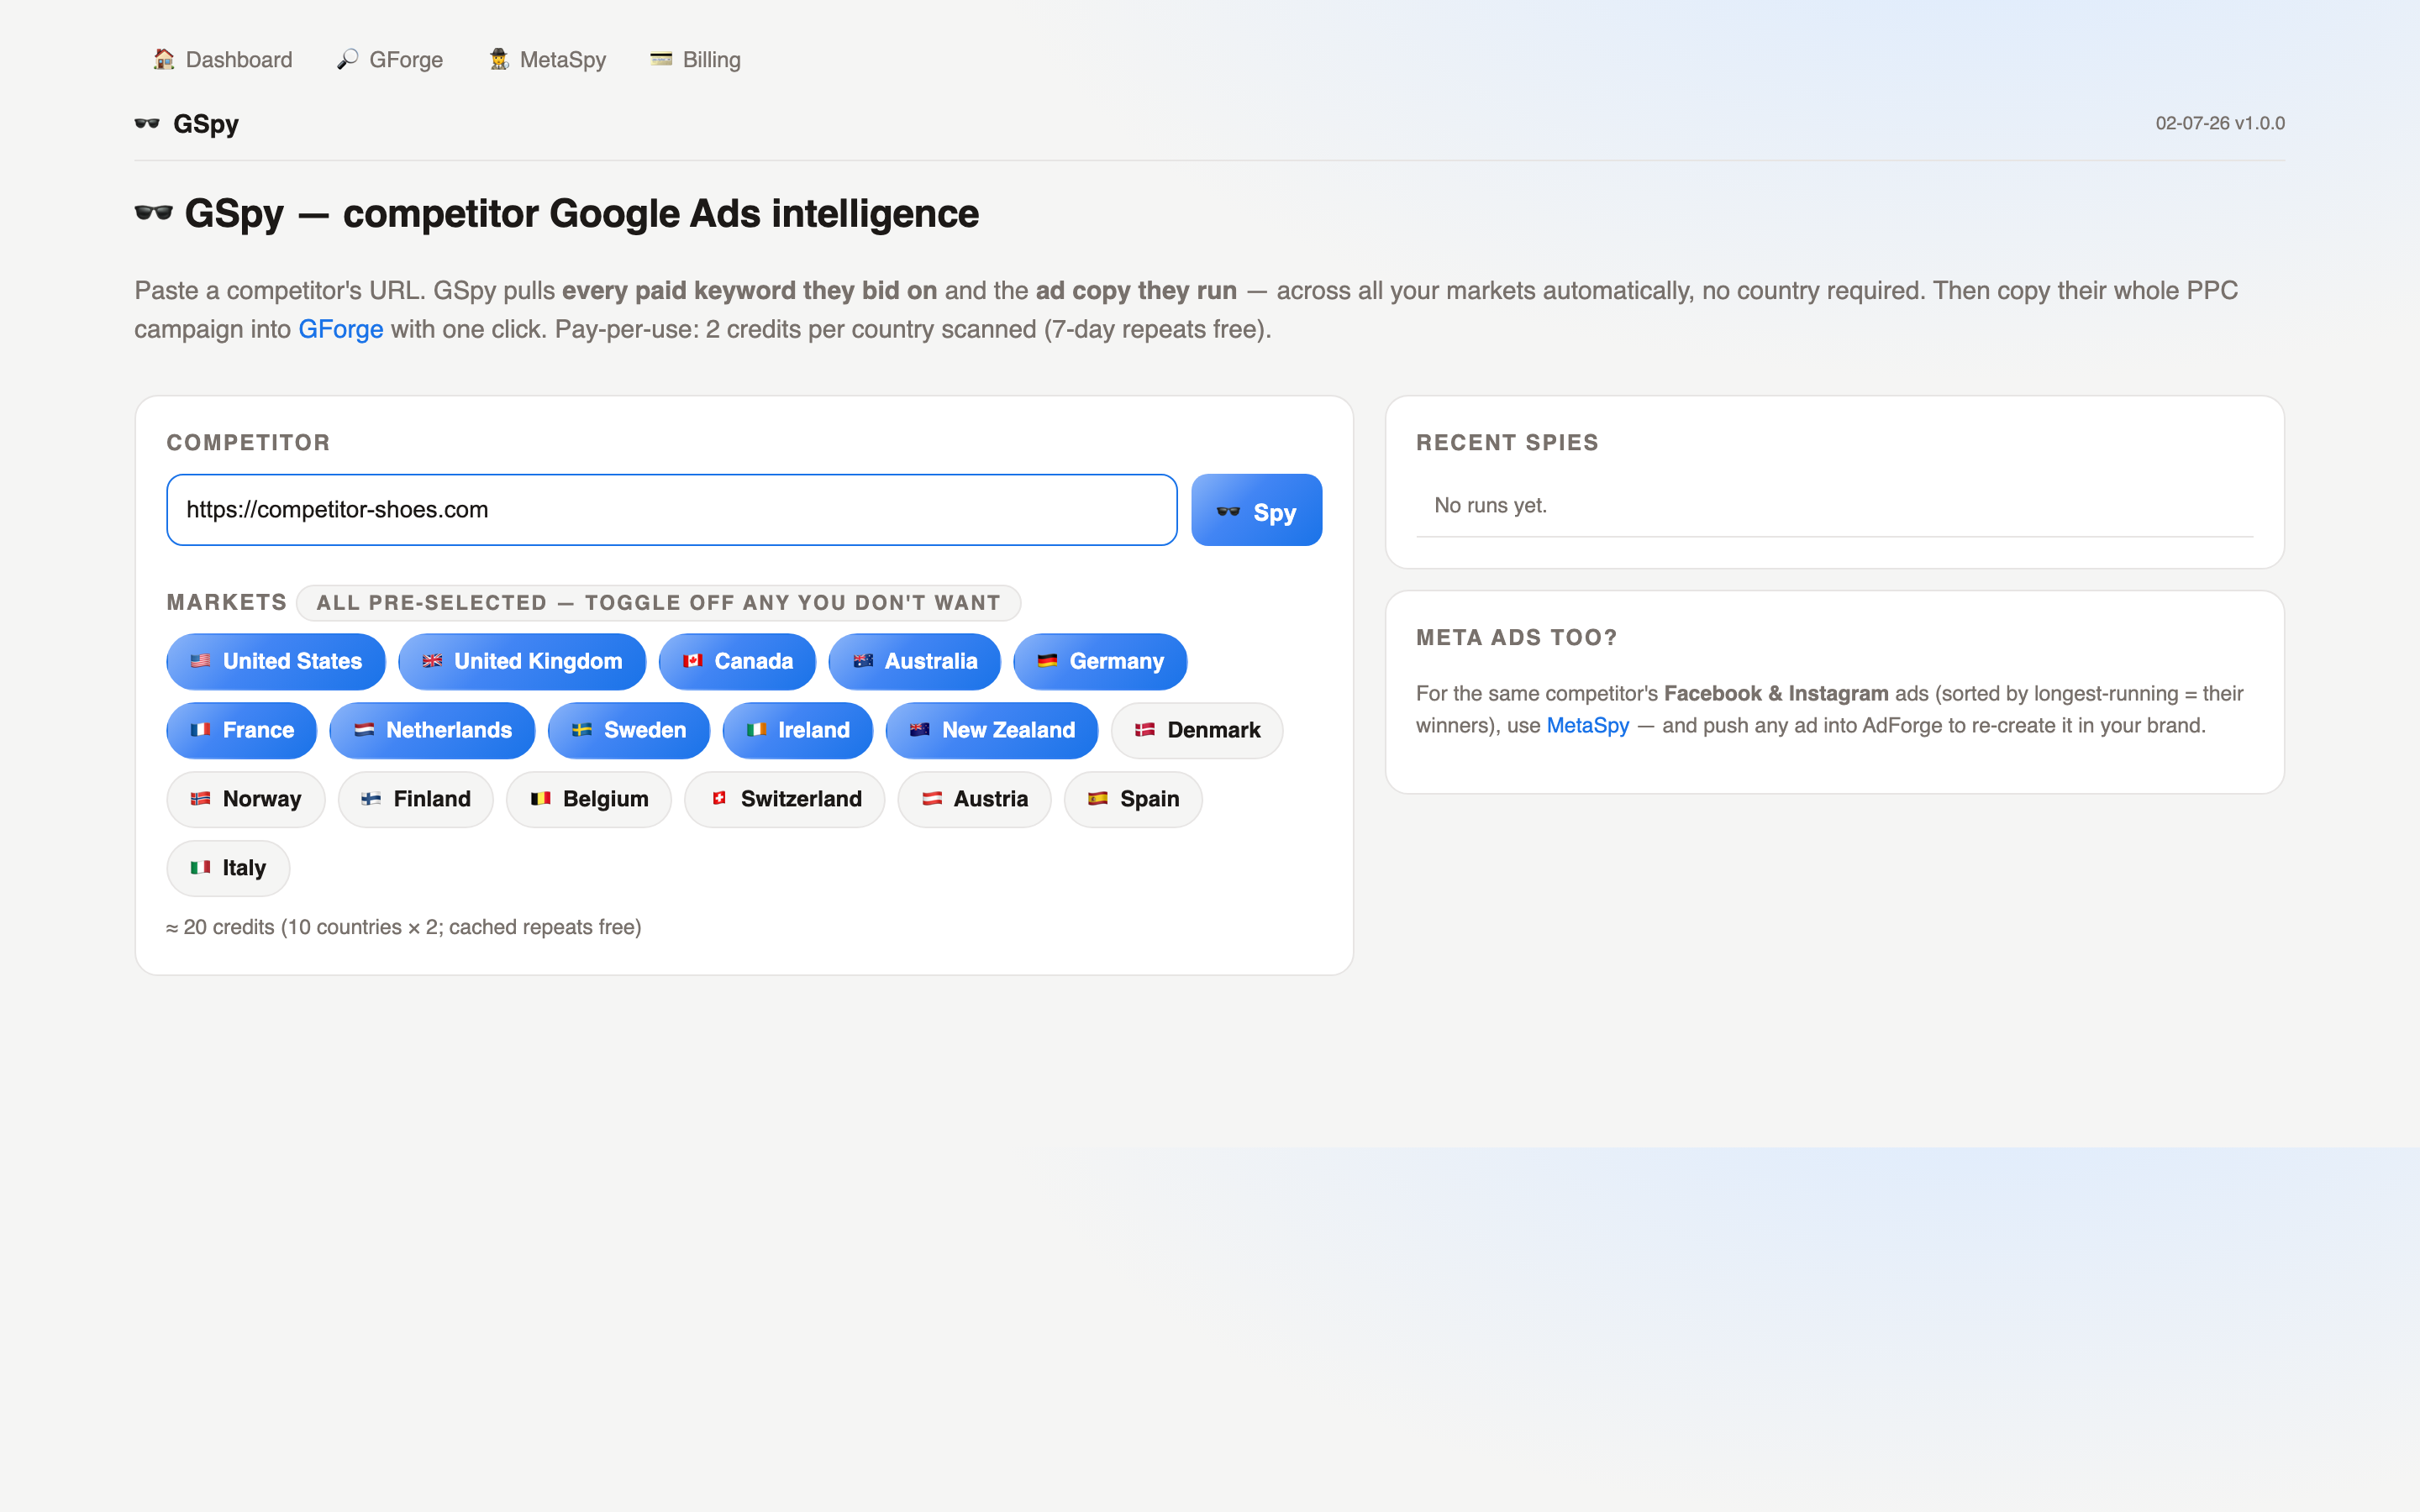2420x1512 pixels.
Task: Deselect the Netherlands market chip
Action: click(433, 730)
